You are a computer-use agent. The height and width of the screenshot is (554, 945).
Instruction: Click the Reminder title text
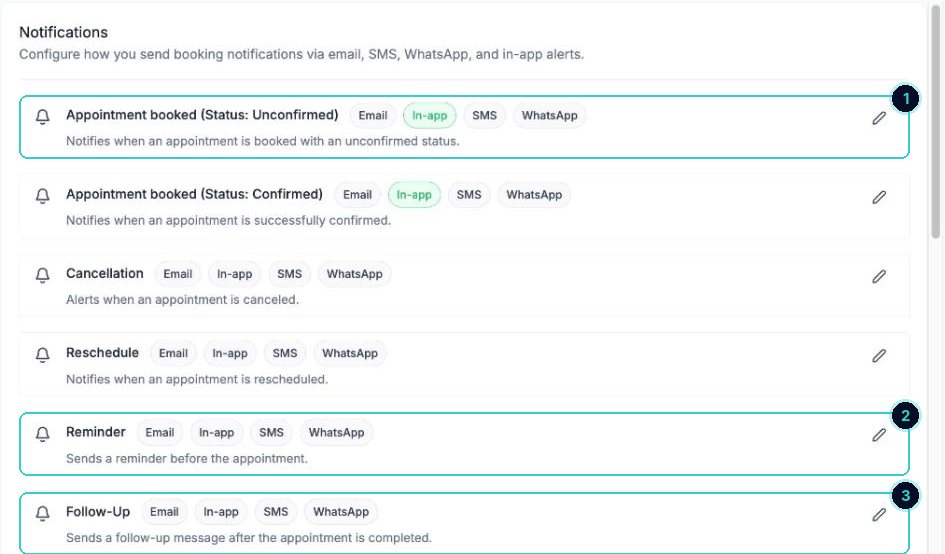(x=96, y=432)
